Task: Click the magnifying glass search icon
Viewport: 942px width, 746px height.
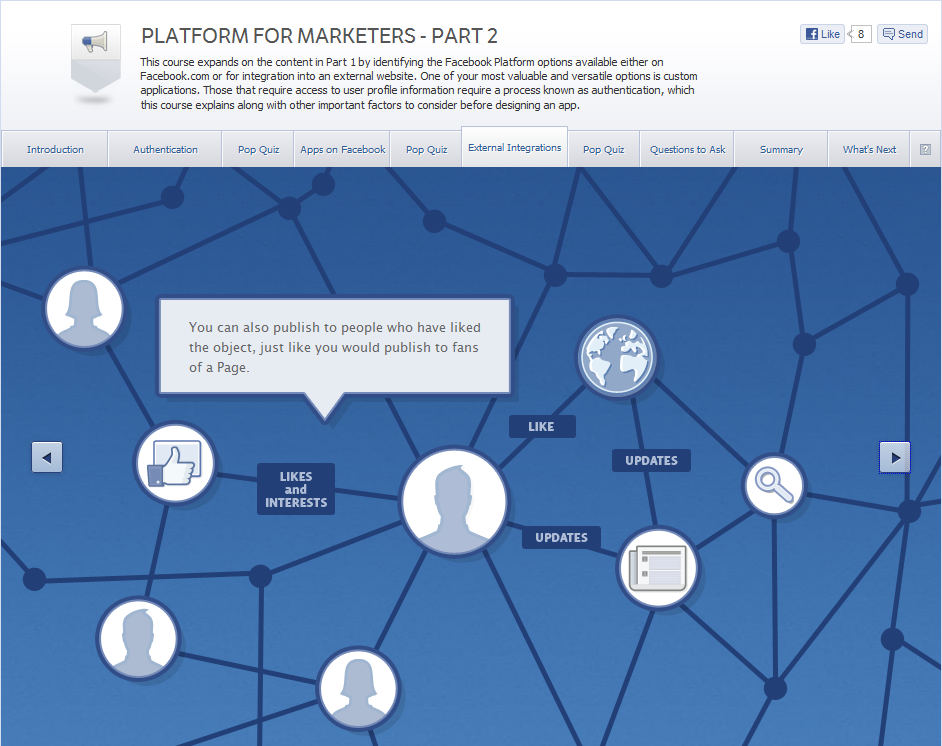Action: coord(774,485)
